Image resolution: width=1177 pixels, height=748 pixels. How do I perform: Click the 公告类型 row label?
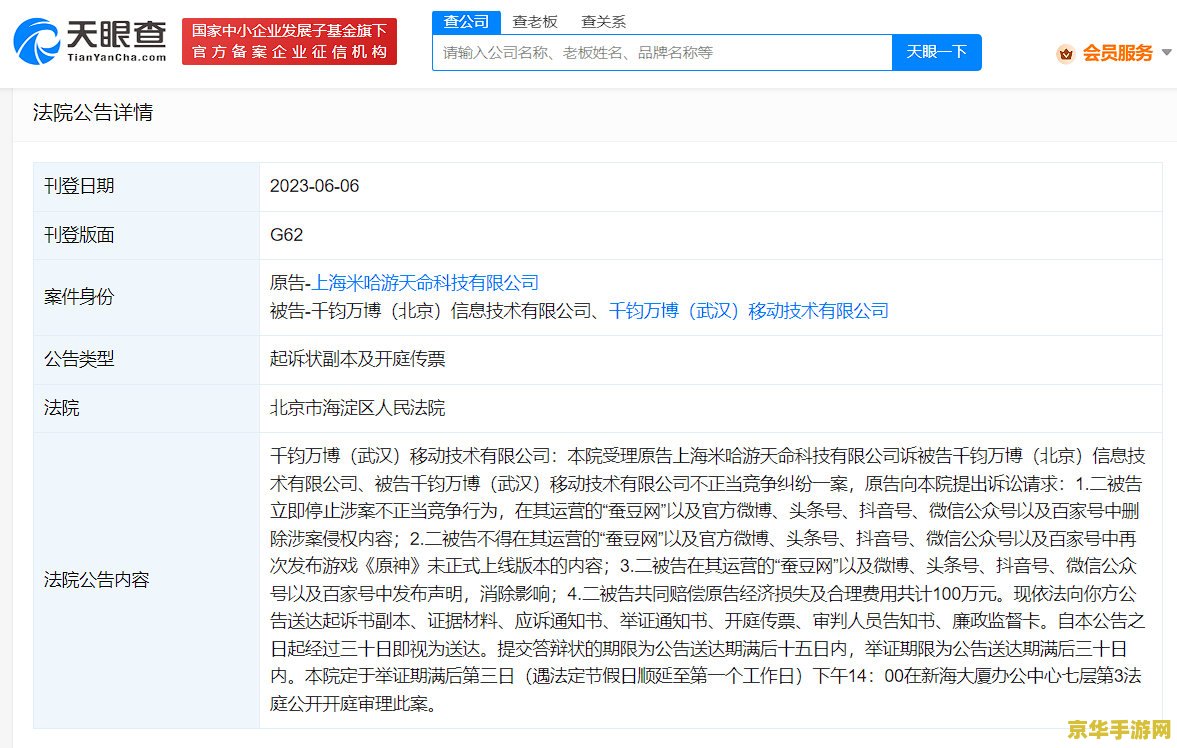[79, 359]
